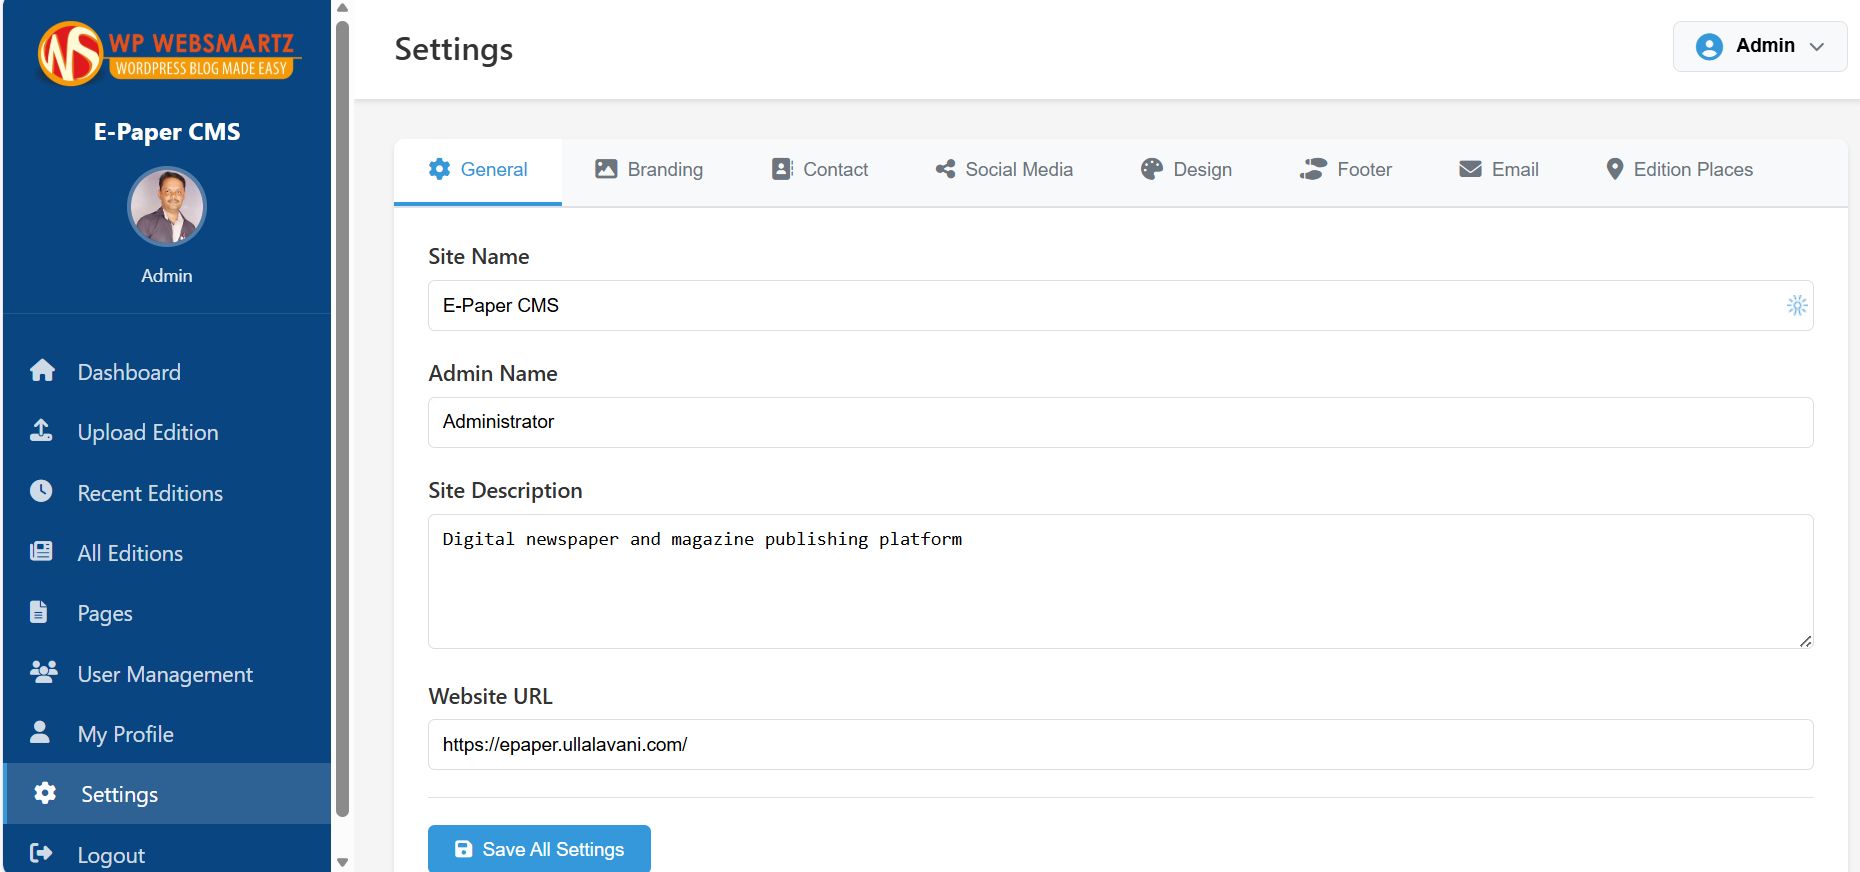This screenshot has width=1860, height=872.
Task: Open the Admin account dropdown
Action: tap(1759, 46)
